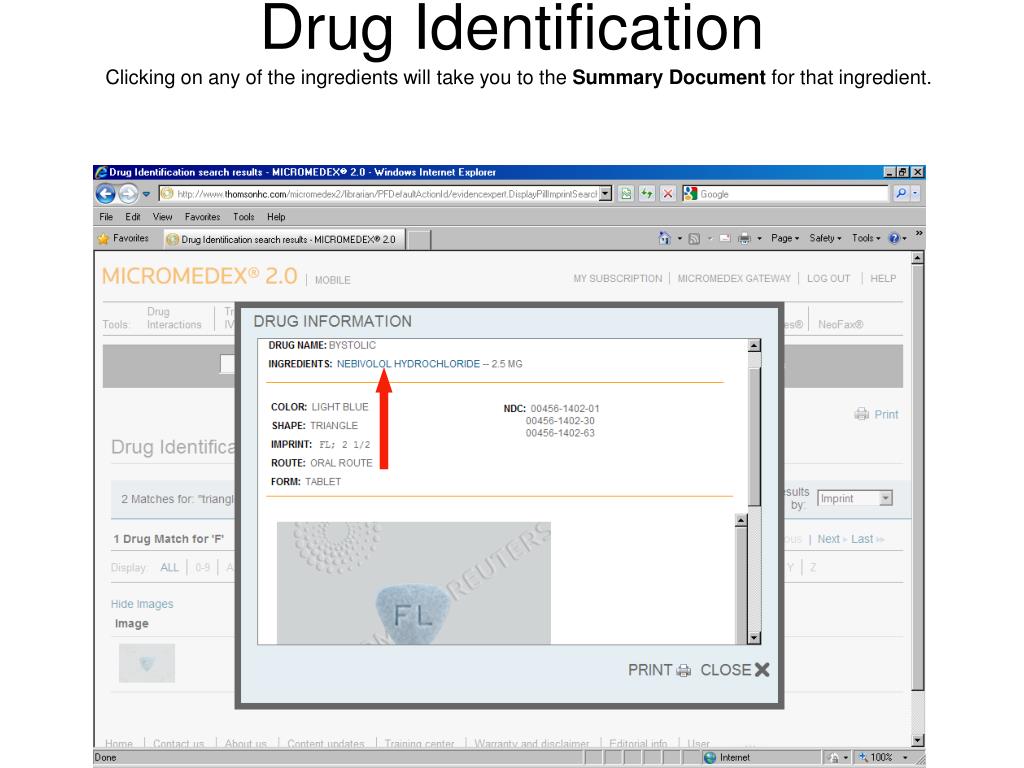This screenshot has width=1024, height=768.
Task: Click the MOBILE link beside MICROMEDEX logo
Action: click(332, 280)
